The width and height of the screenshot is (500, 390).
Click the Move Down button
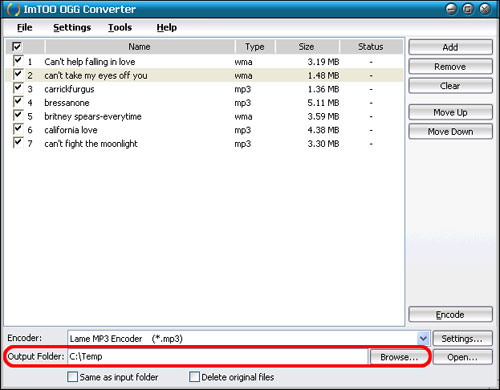(450, 132)
